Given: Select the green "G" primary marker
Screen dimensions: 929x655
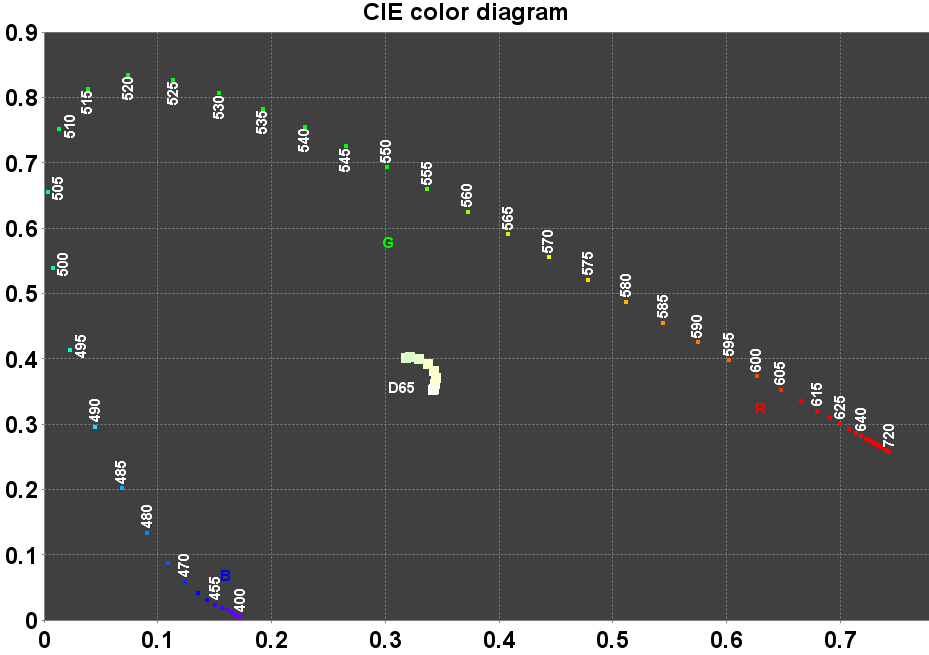Looking at the screenshot, I should tap(388, 243).
